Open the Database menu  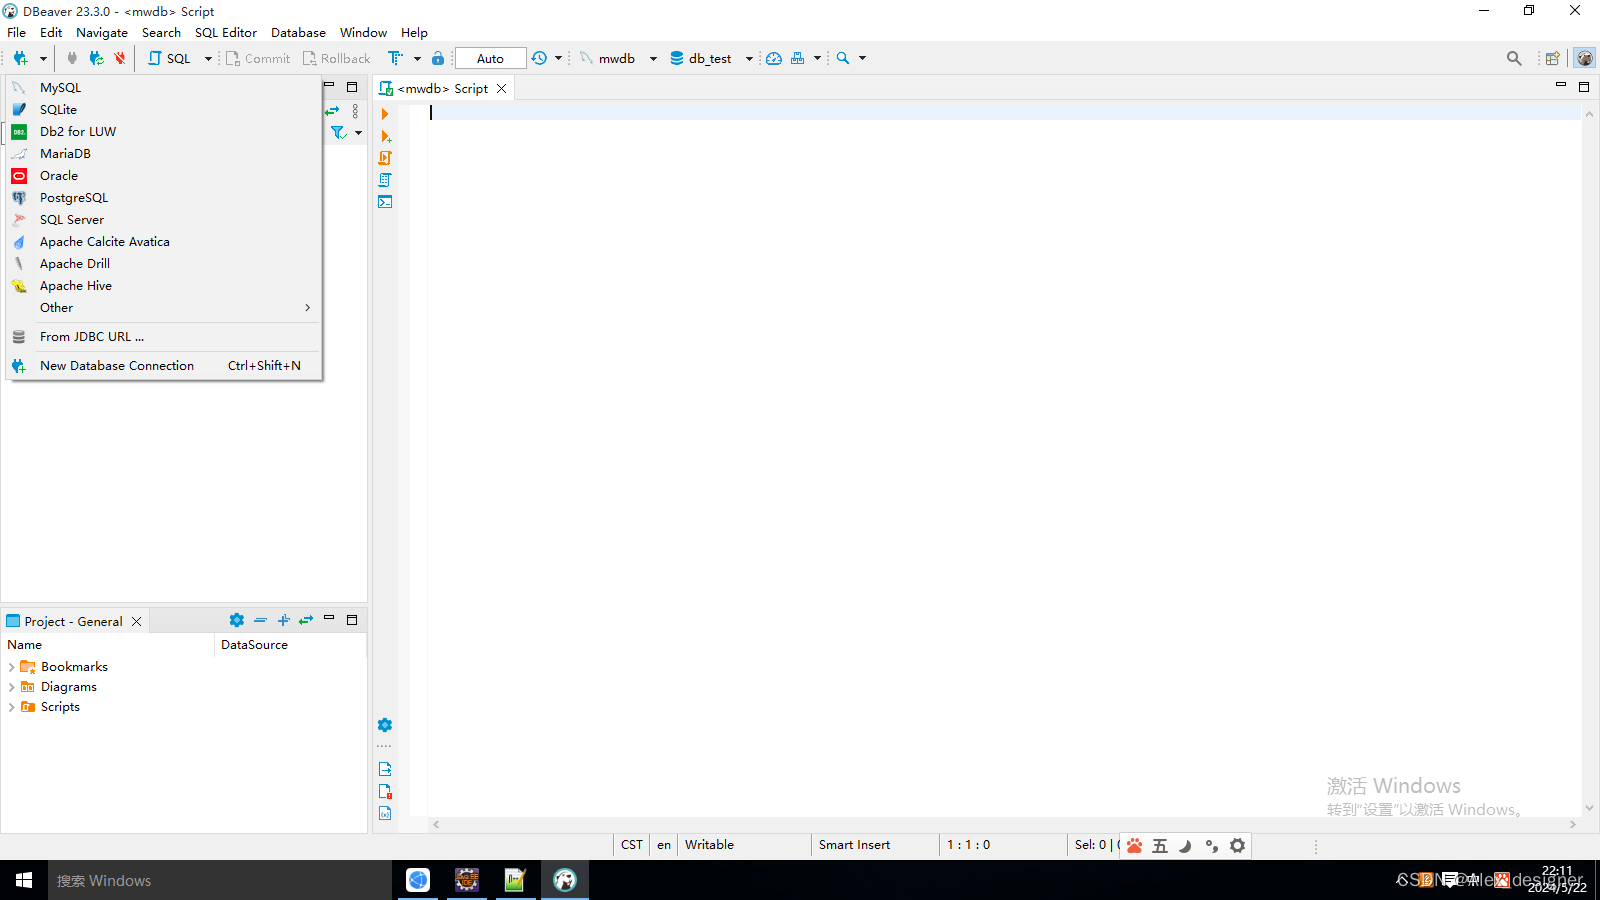coord(298,32)
